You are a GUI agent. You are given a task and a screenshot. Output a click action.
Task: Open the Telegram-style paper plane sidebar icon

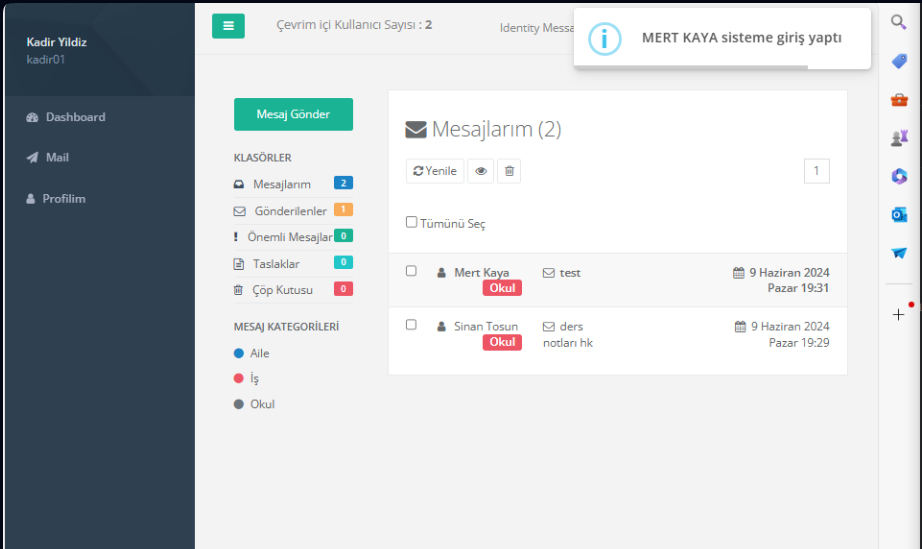coord(898,253)
